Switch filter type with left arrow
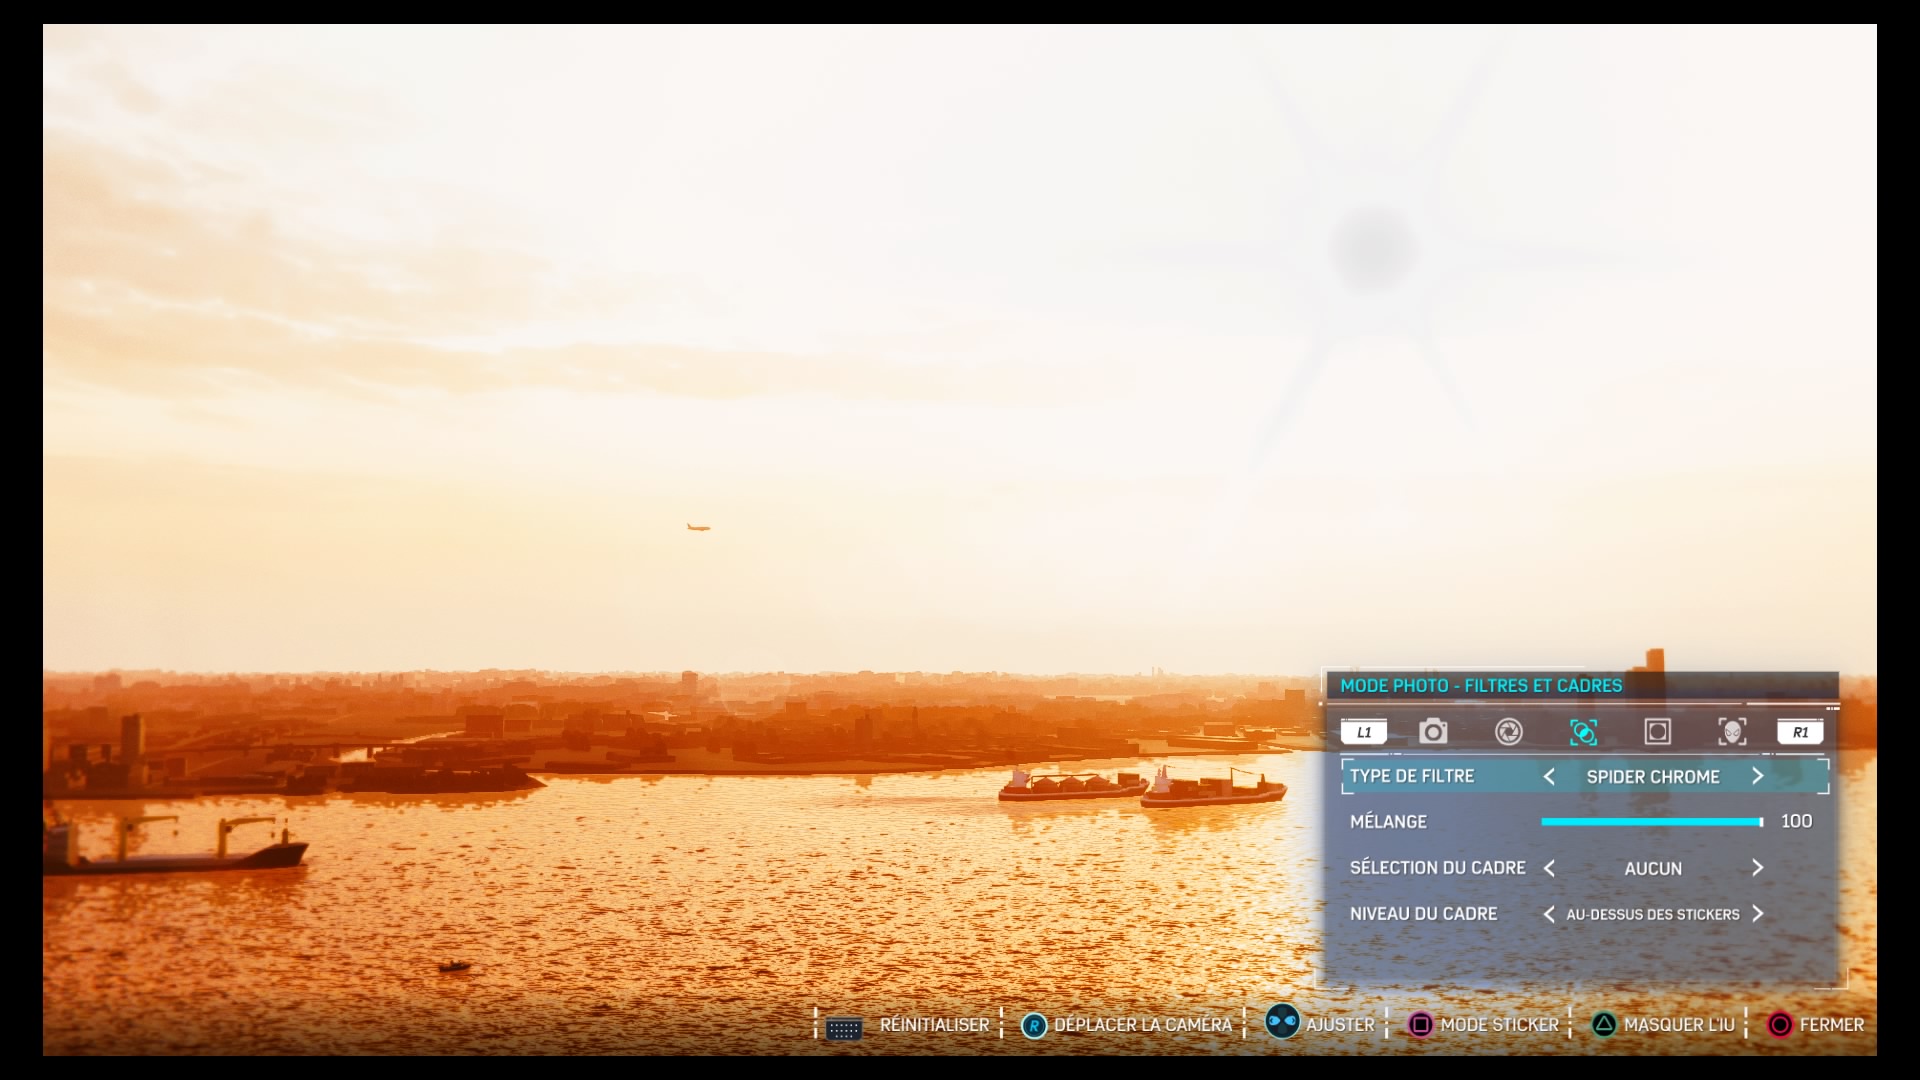Image resolution: width=1920 pixels, height=1080 pixels. pos(1549,776)
